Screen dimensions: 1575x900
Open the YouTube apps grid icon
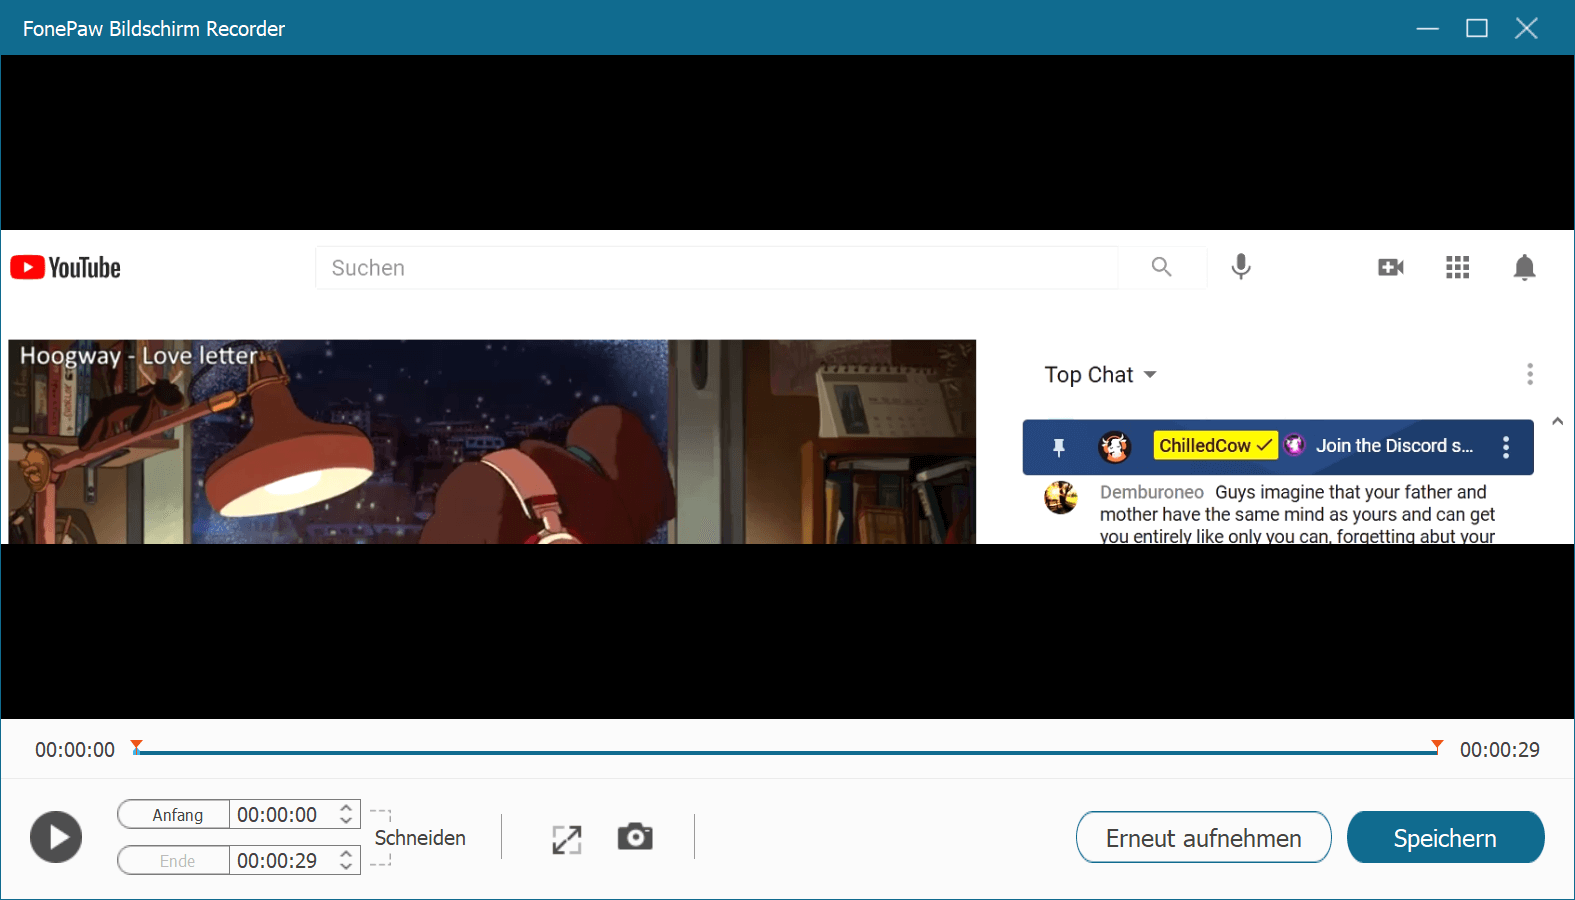(1458, 267)
